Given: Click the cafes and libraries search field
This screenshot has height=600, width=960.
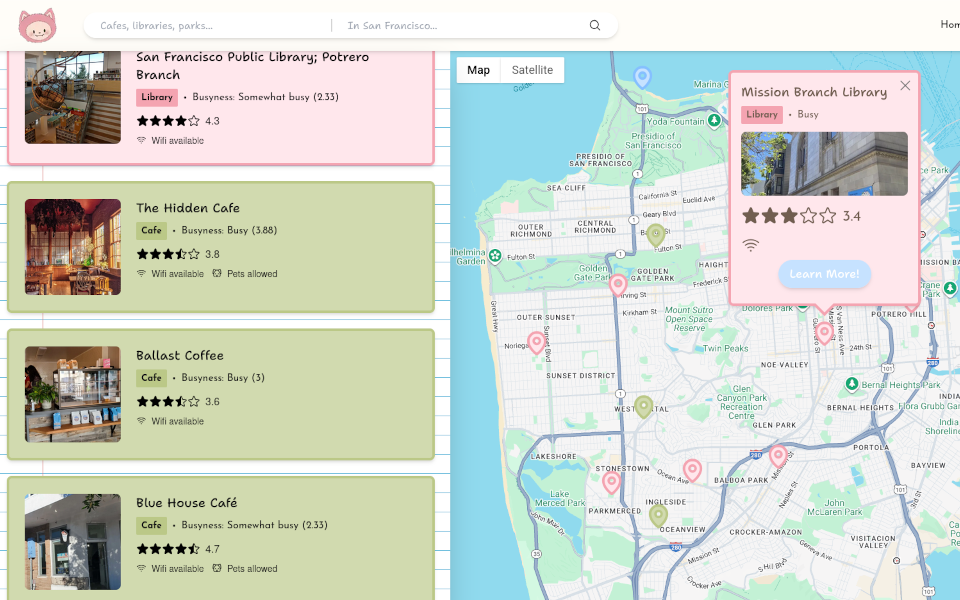Looking at the screenshot, I should click(200, 25).
